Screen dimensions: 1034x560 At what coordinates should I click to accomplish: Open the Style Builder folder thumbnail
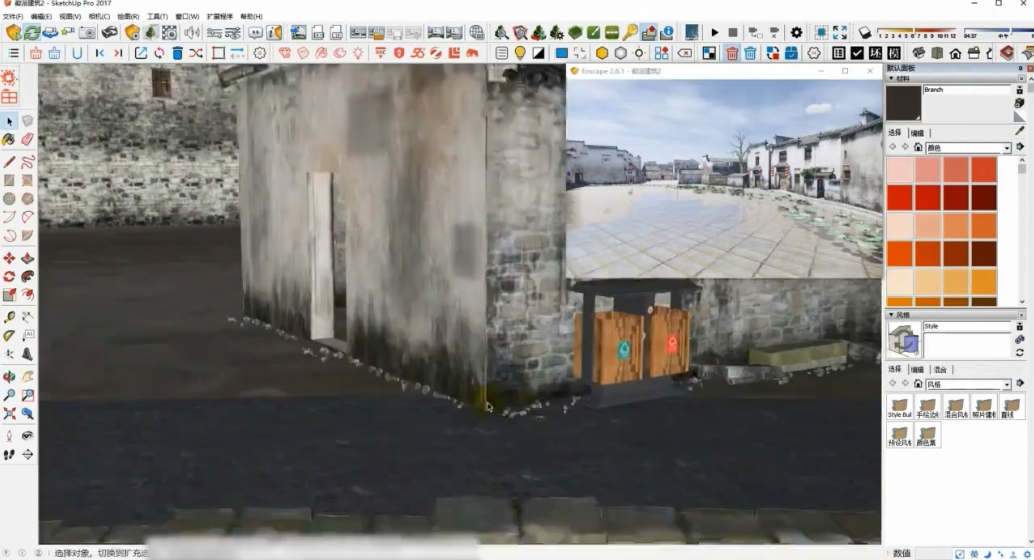tap(899, 407)
